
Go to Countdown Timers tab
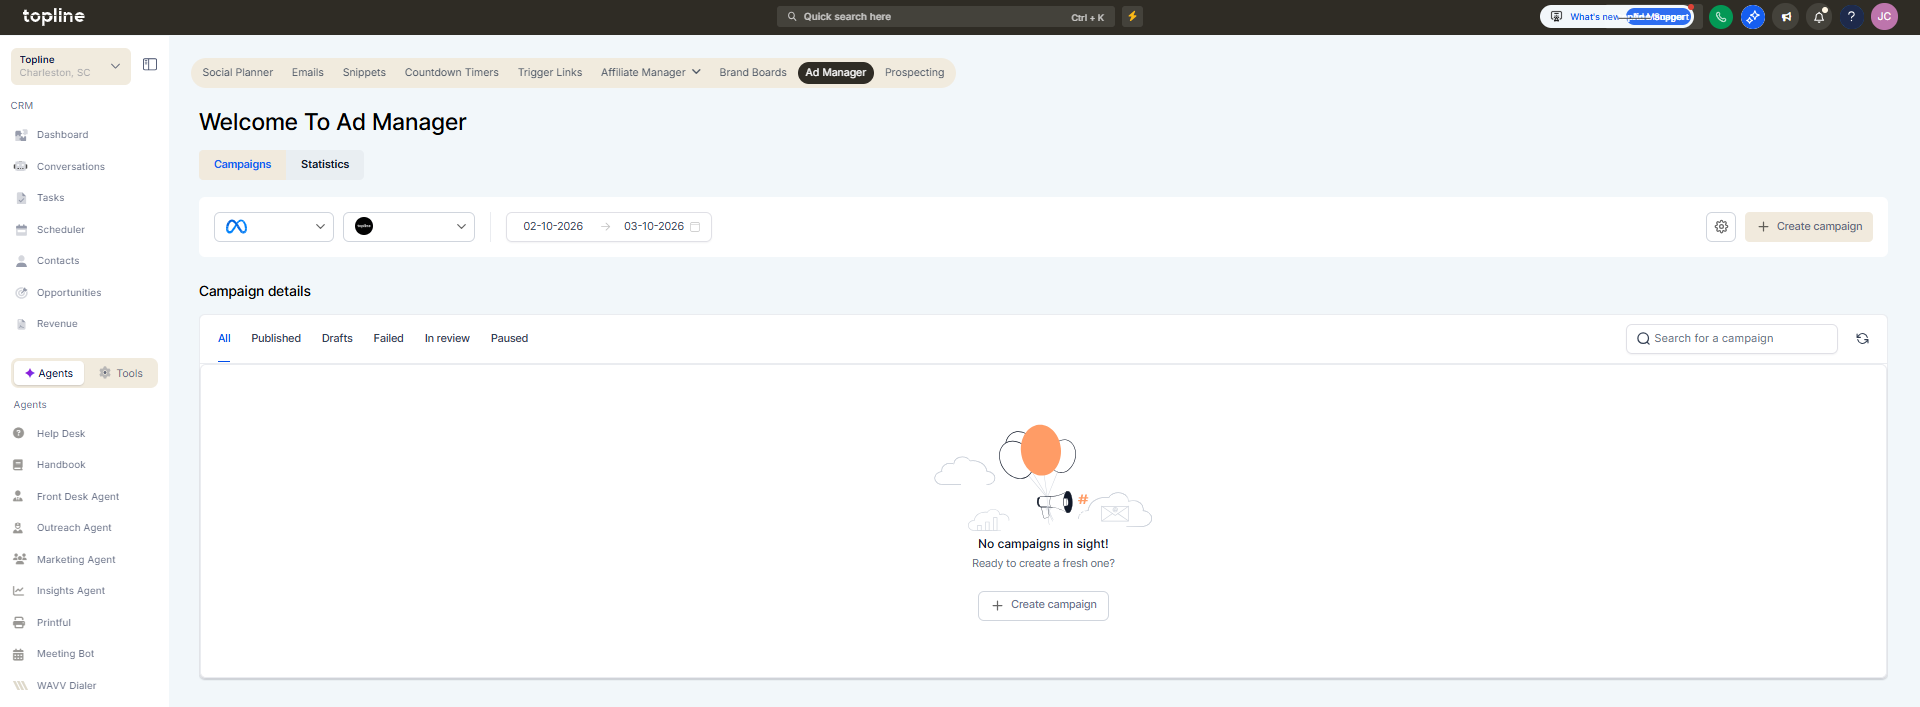[x=452, y=72]
